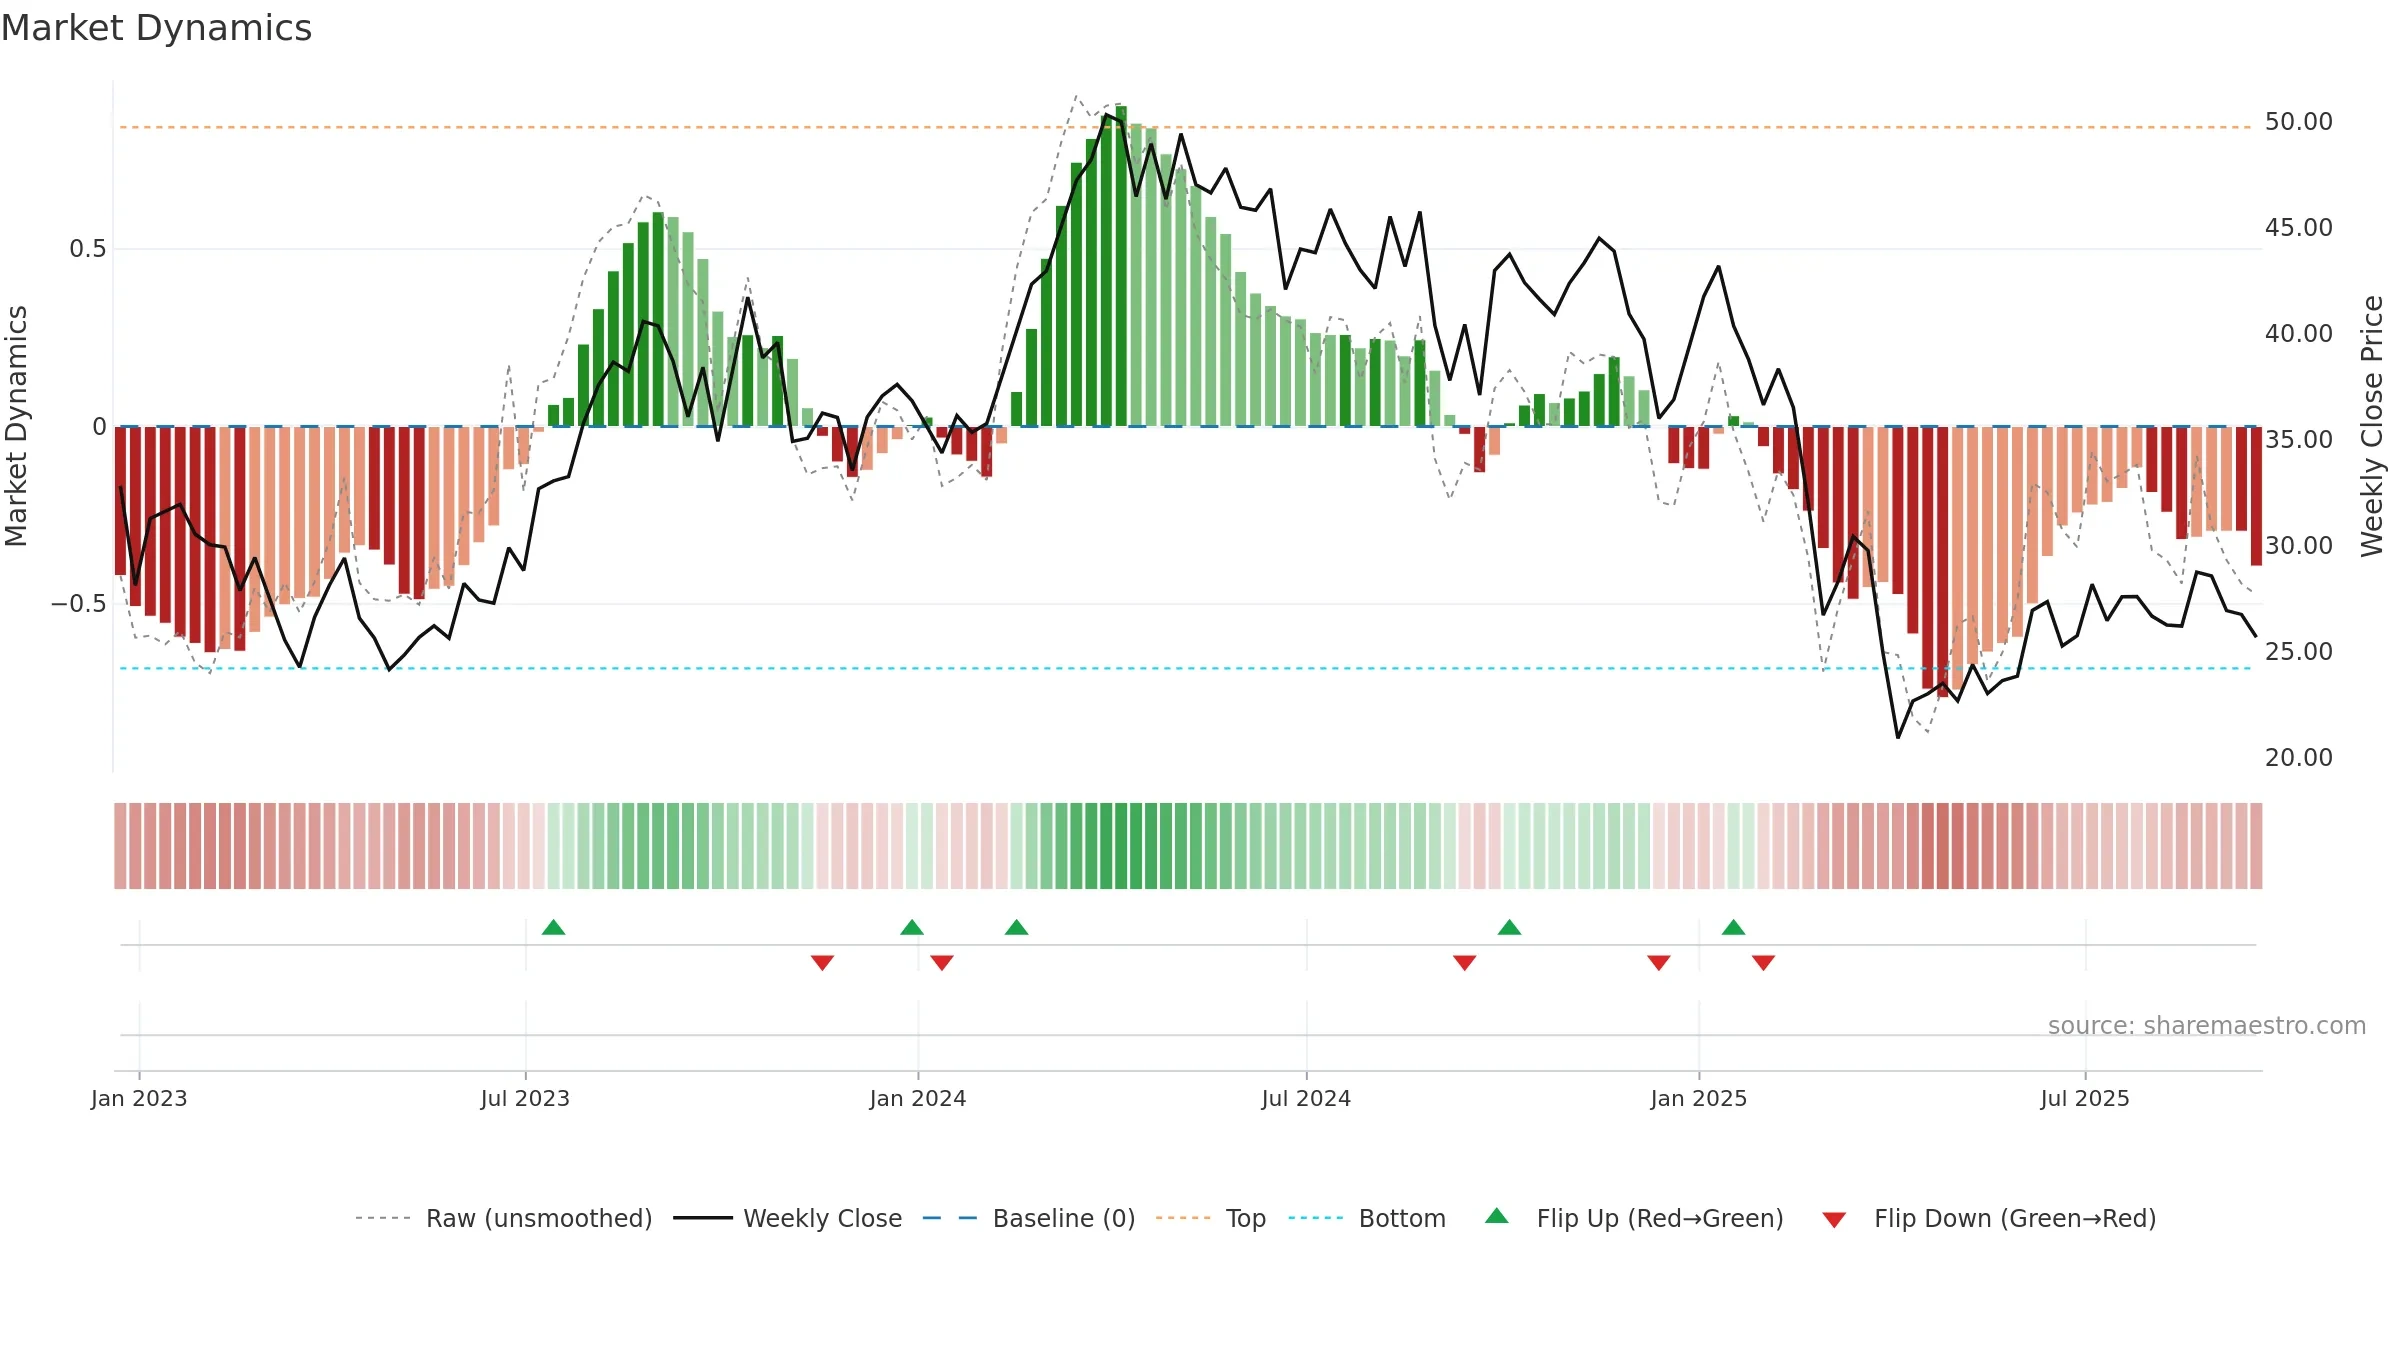Click the Market Dynamics chart title
Image resolution: width=2400 pixels, height=1350 pixels.
[156, 28]
